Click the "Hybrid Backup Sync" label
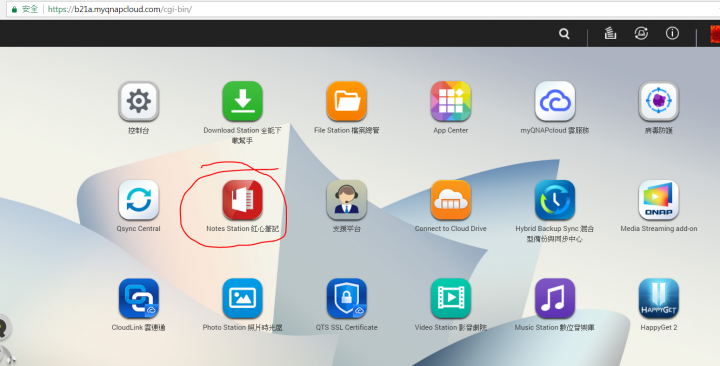This screenshot has height=366, width=720. click(555, 233)
